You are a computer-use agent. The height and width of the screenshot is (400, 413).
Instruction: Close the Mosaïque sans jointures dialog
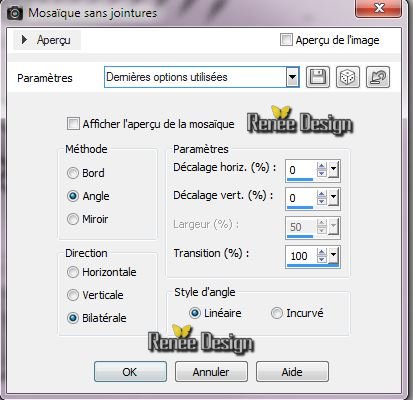click(x=378, y=9)
